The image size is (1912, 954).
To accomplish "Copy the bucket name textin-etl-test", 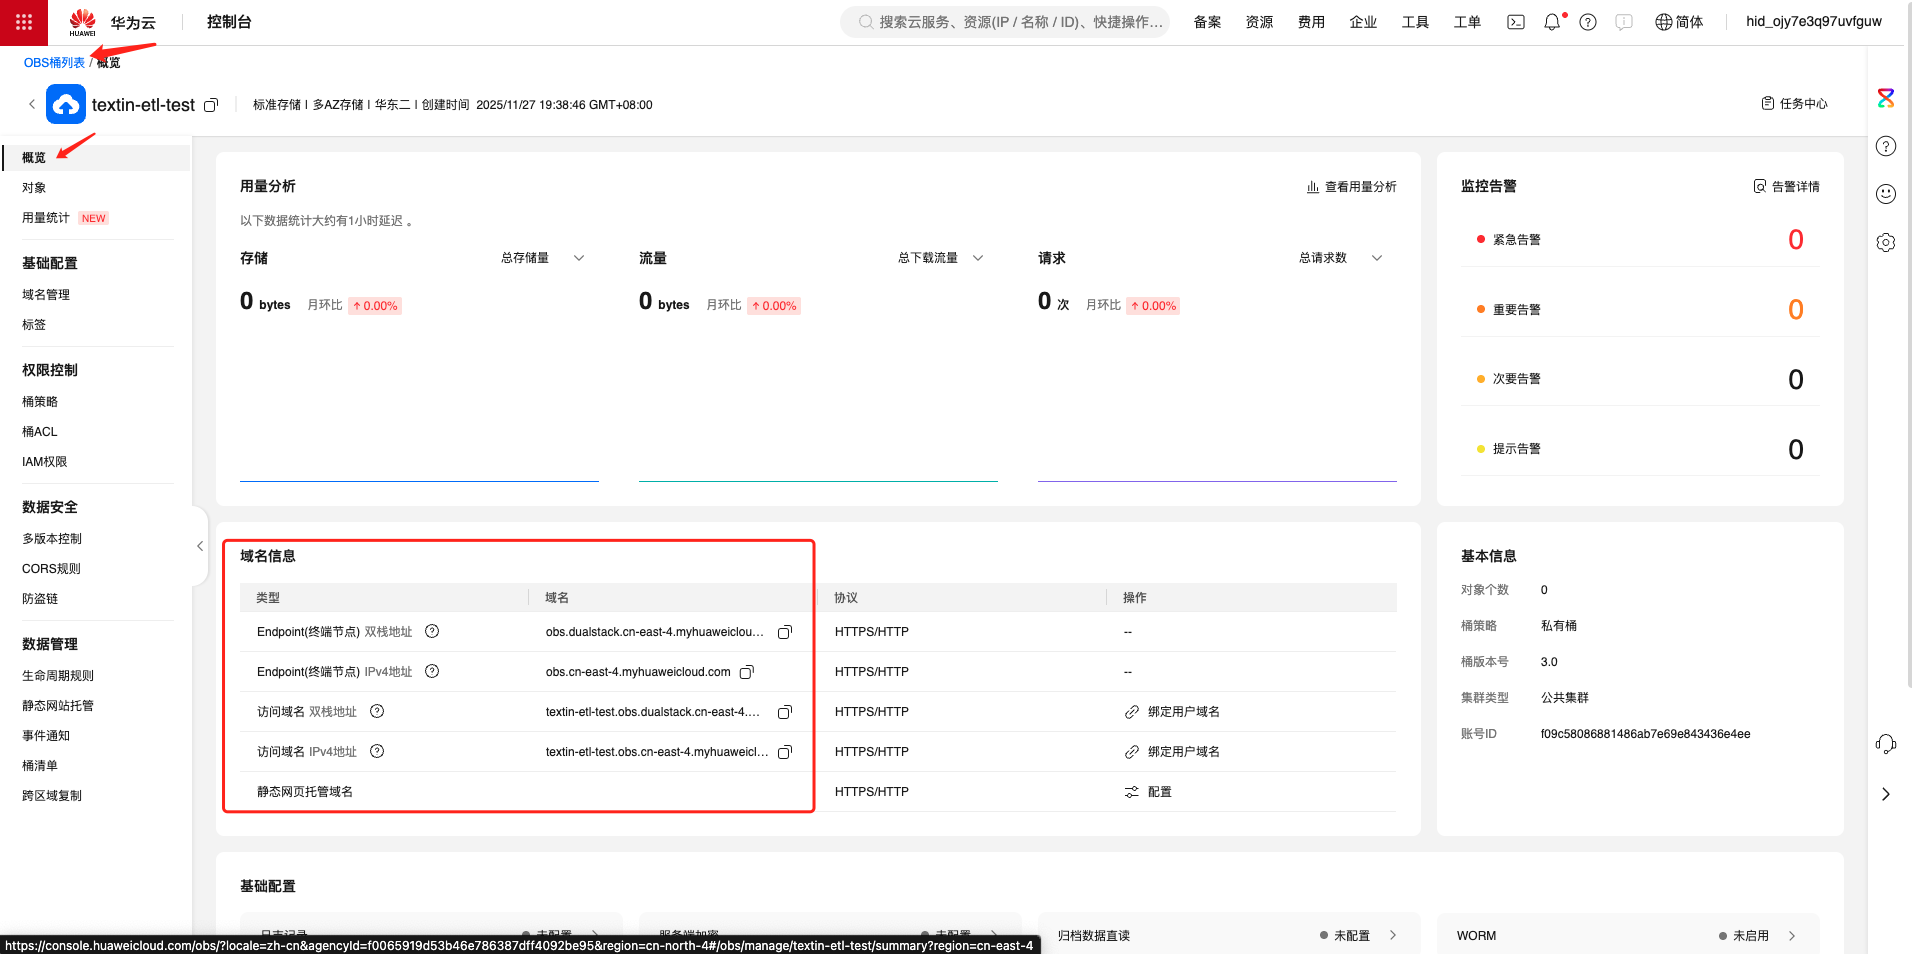I will 211,105.
